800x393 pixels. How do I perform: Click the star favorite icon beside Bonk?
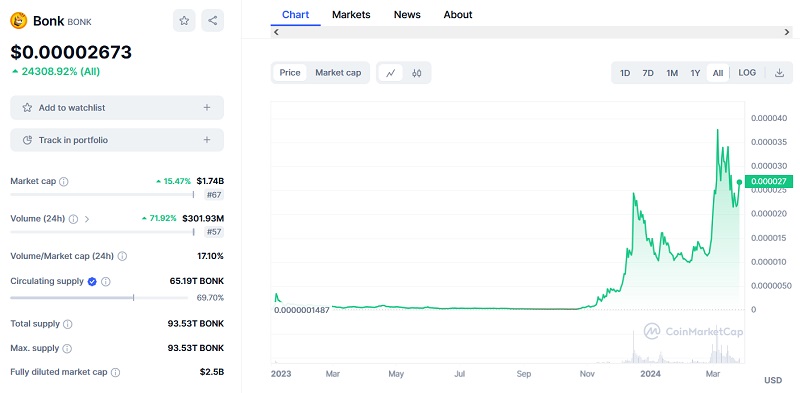184,20
